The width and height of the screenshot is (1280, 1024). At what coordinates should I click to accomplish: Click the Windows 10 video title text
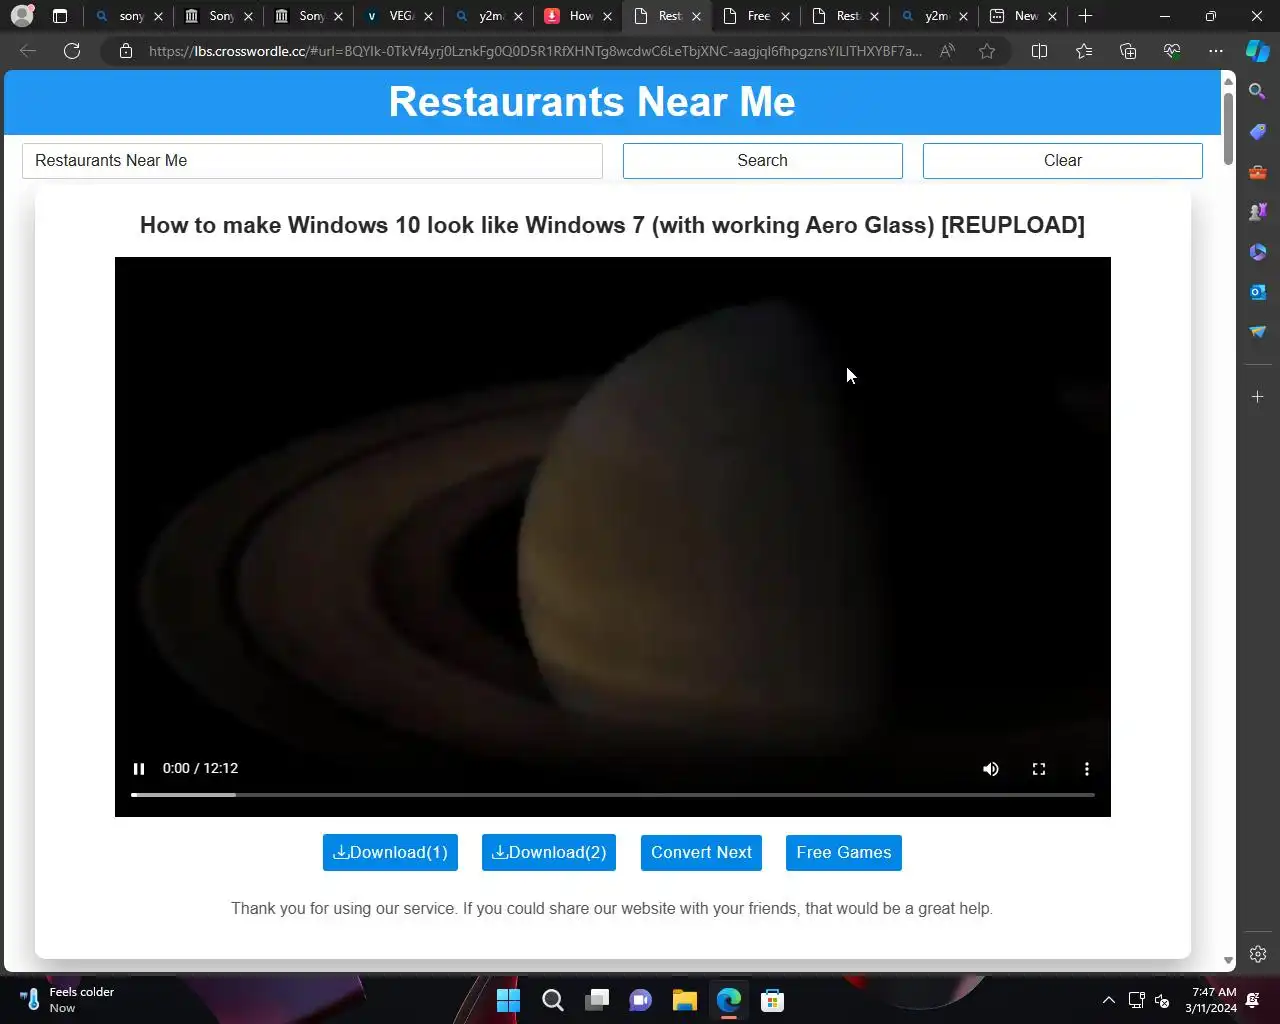(x=612, y=225)
